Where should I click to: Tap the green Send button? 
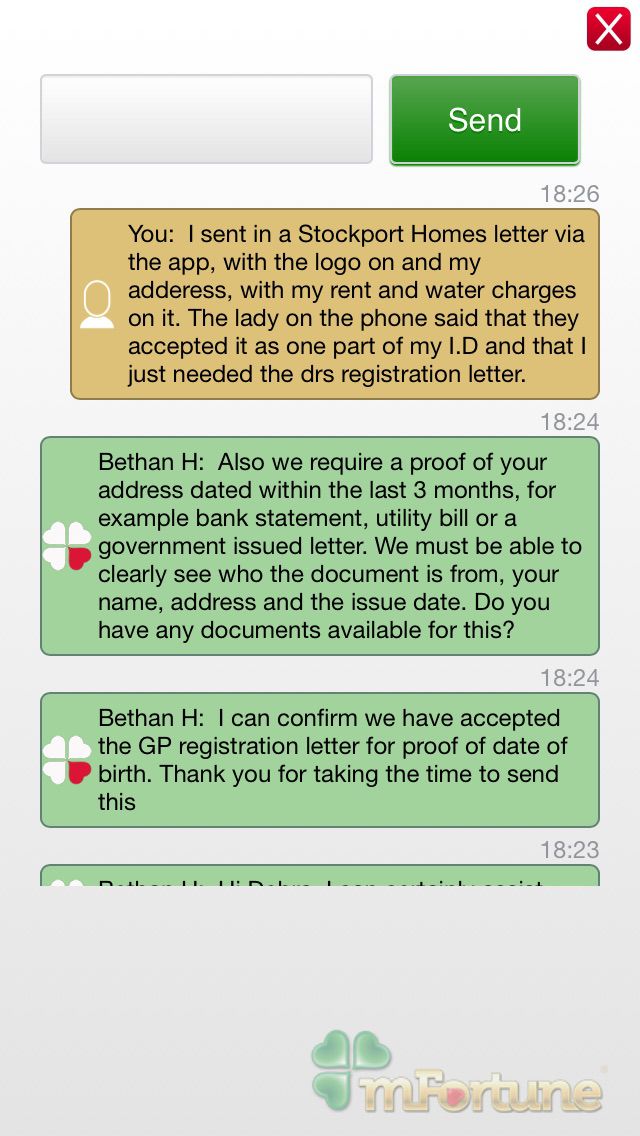(x=485, y=120)
